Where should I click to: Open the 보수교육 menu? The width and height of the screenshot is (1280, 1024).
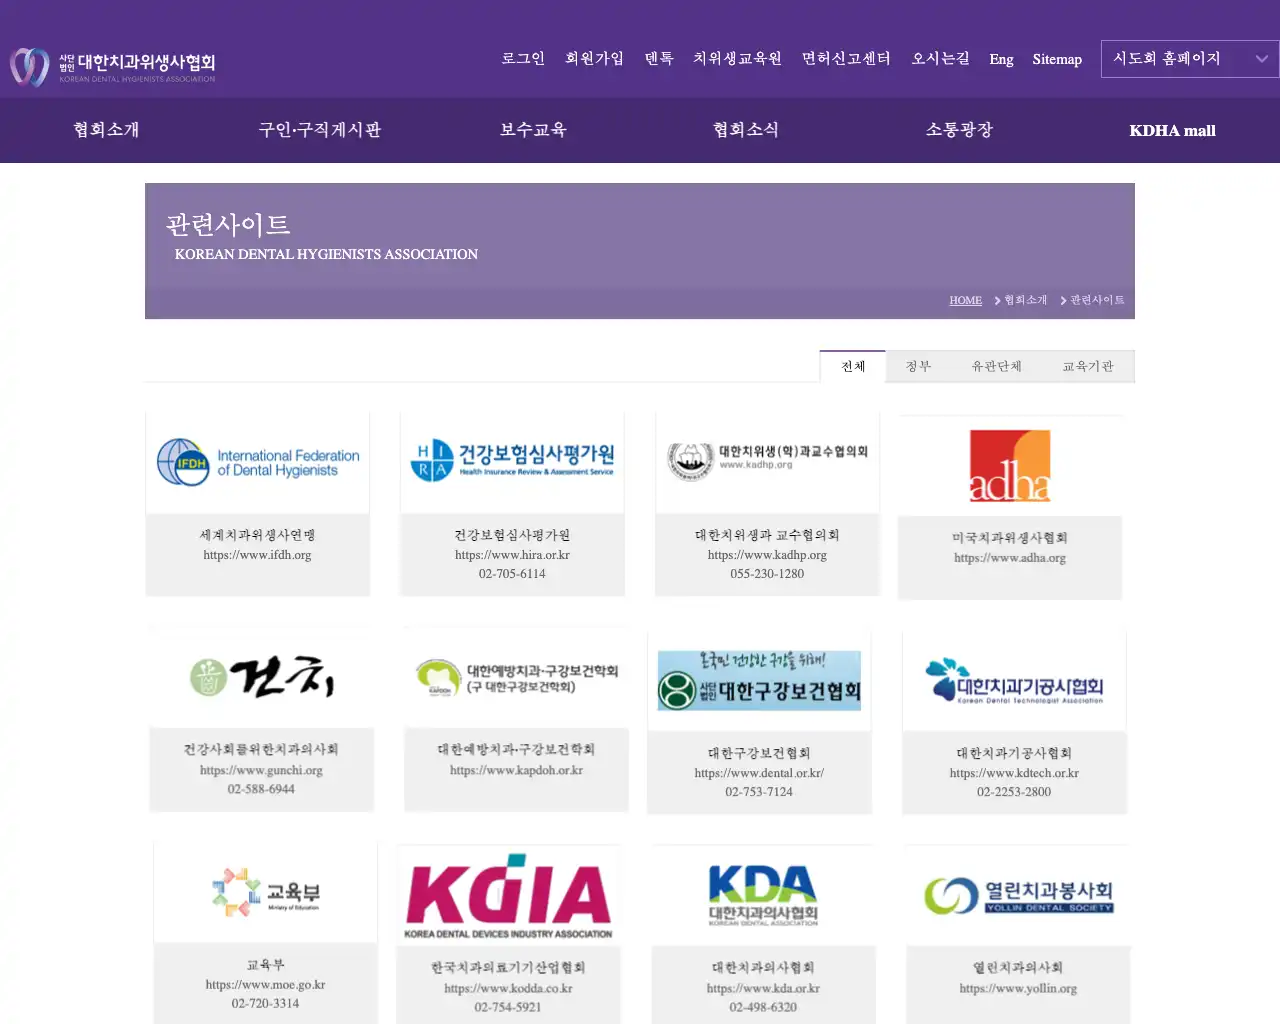click(x=533, y=130)
